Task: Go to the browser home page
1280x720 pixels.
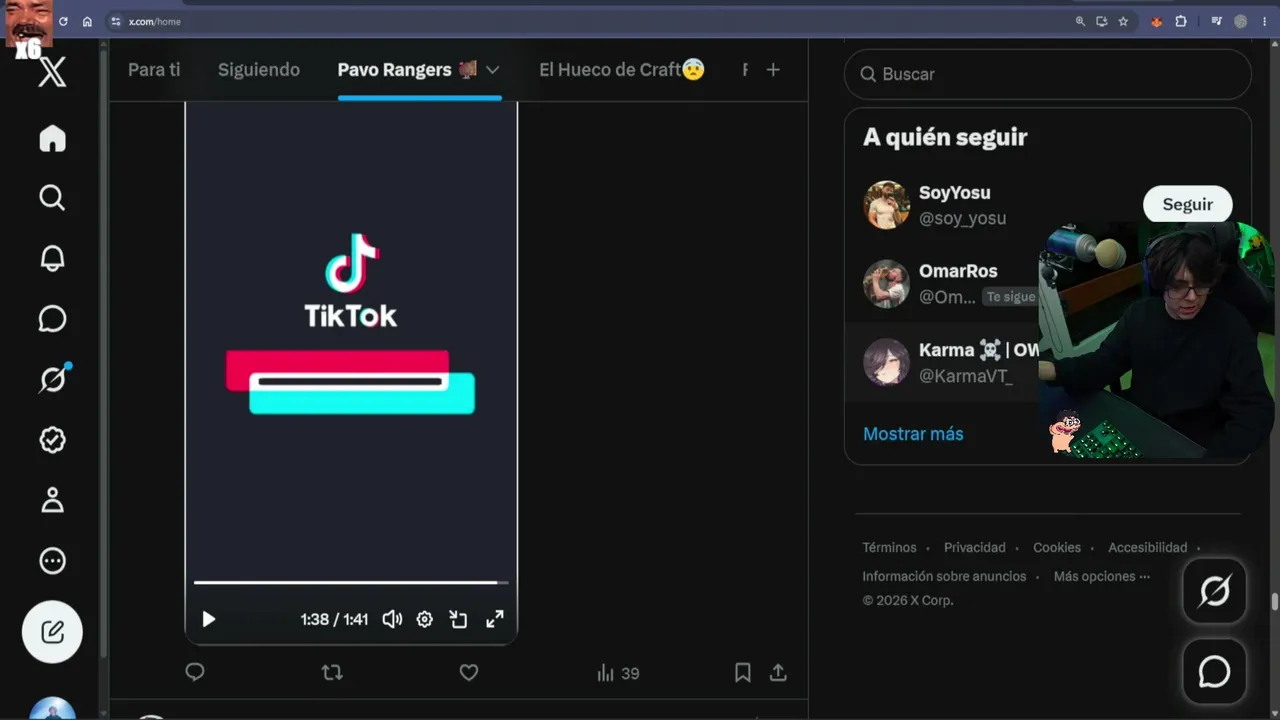Action: pyautogui.click(x=87, y=21)
